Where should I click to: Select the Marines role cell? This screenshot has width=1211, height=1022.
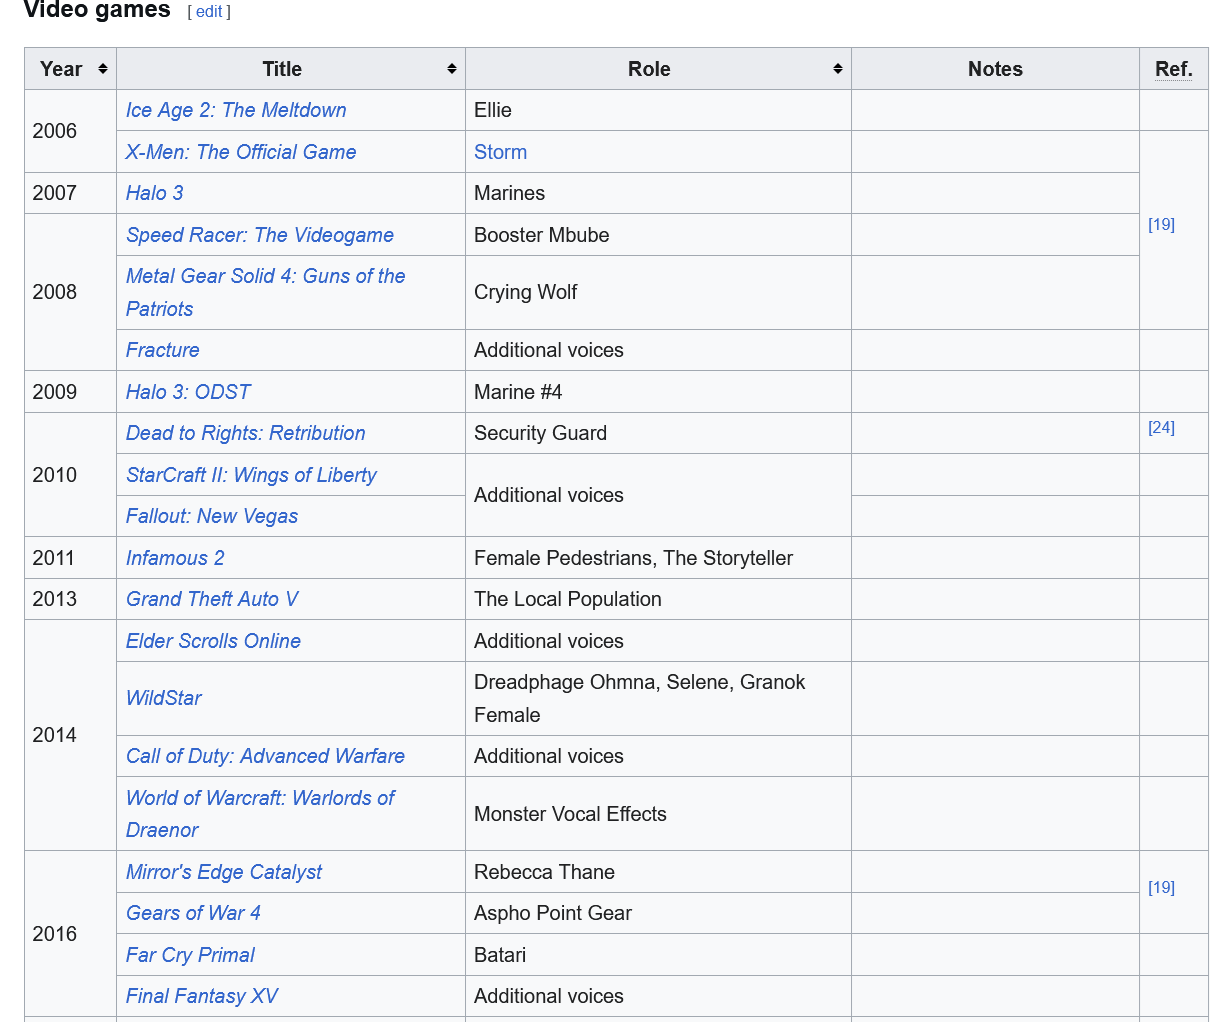(658, 193)
